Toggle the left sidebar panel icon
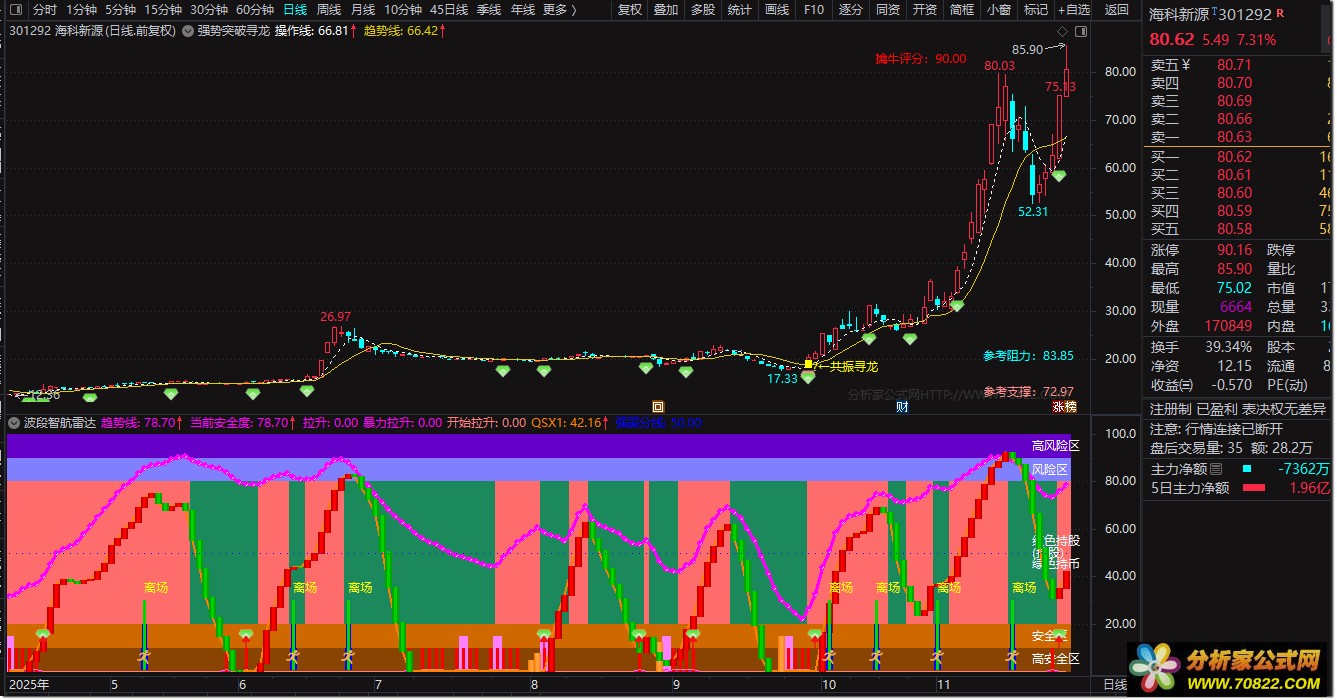The width and height of the screenshot is (1337, 700). pos(18,10)
